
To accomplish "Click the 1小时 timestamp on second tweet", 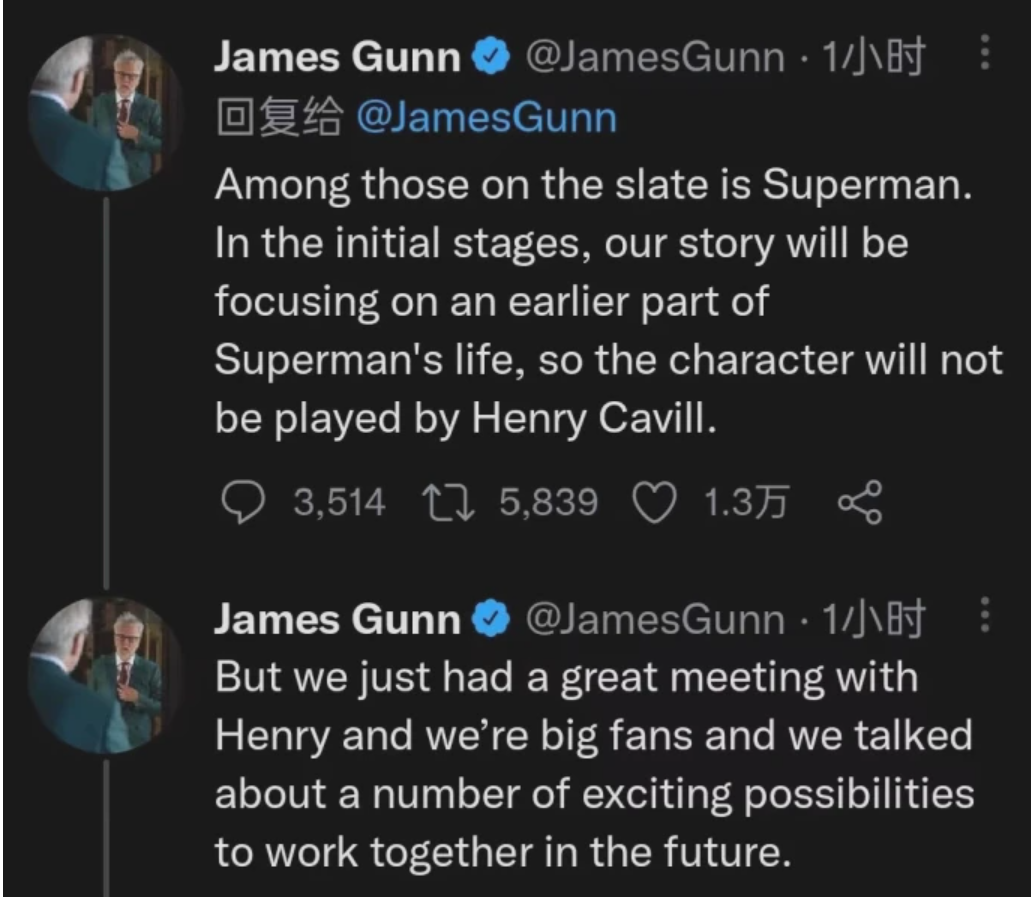I will 872,620.
